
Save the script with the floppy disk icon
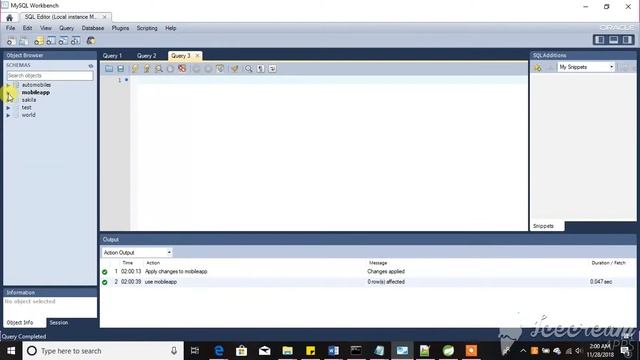[120, 69]
